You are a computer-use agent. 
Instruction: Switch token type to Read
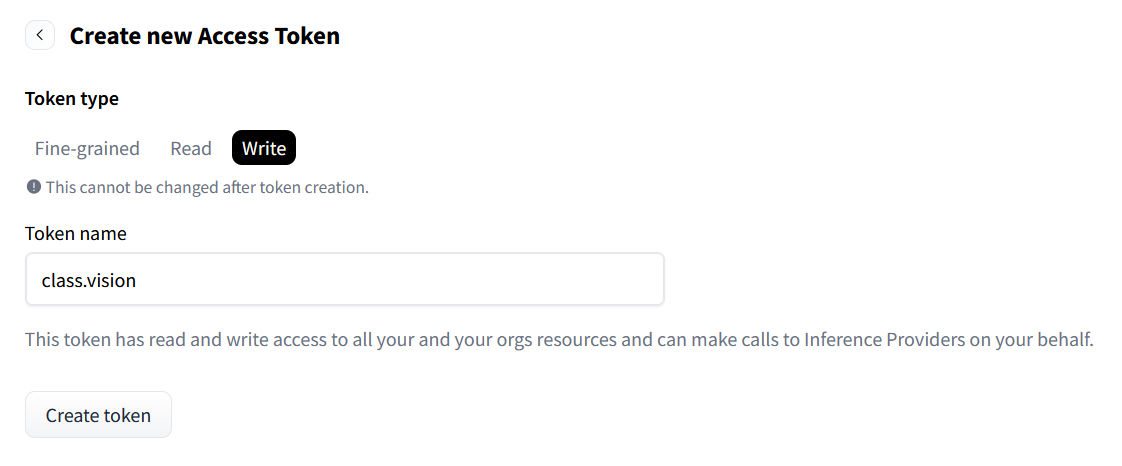pyautogui.click(x=191, y=148)
